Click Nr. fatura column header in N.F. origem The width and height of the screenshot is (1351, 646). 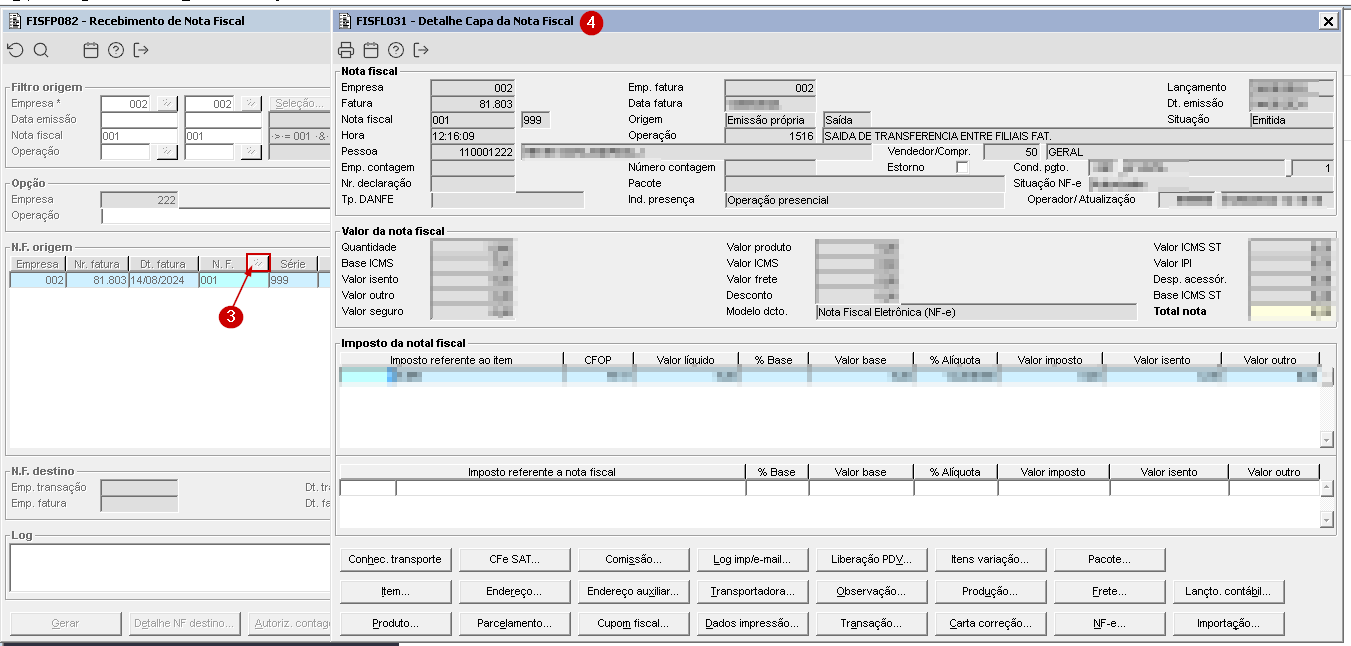pos(97,264)
